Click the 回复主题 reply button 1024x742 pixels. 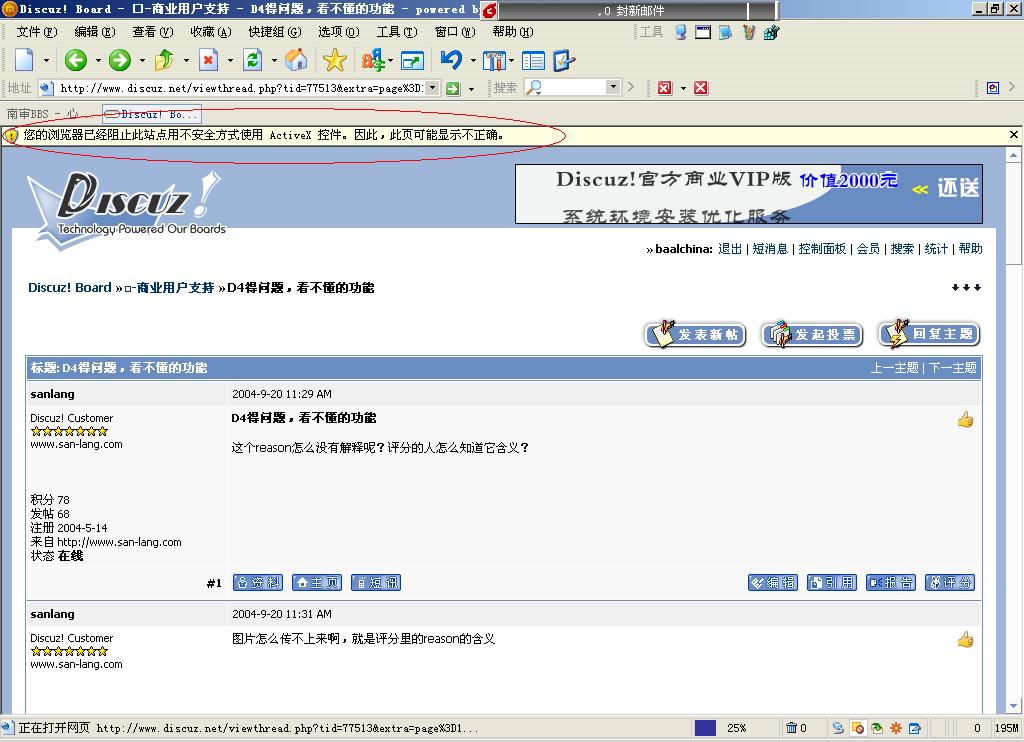(929, 334)
